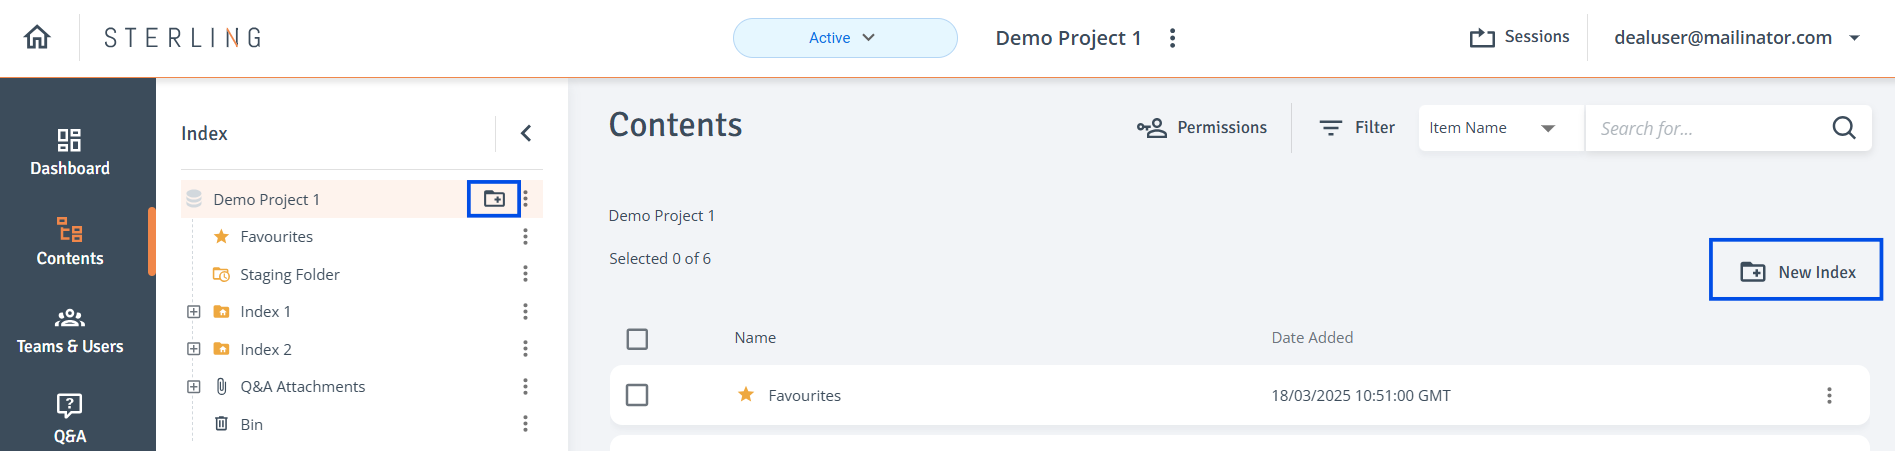This screenshot has width=1895, height=451.
Task: Expand the Index 1 tree node
Action: [x=194, y=312]
